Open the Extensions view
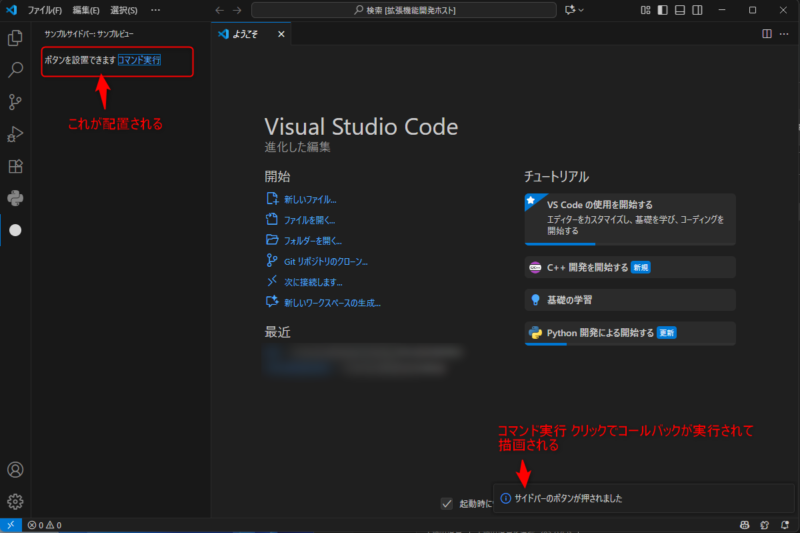 [x=15, y=166]
